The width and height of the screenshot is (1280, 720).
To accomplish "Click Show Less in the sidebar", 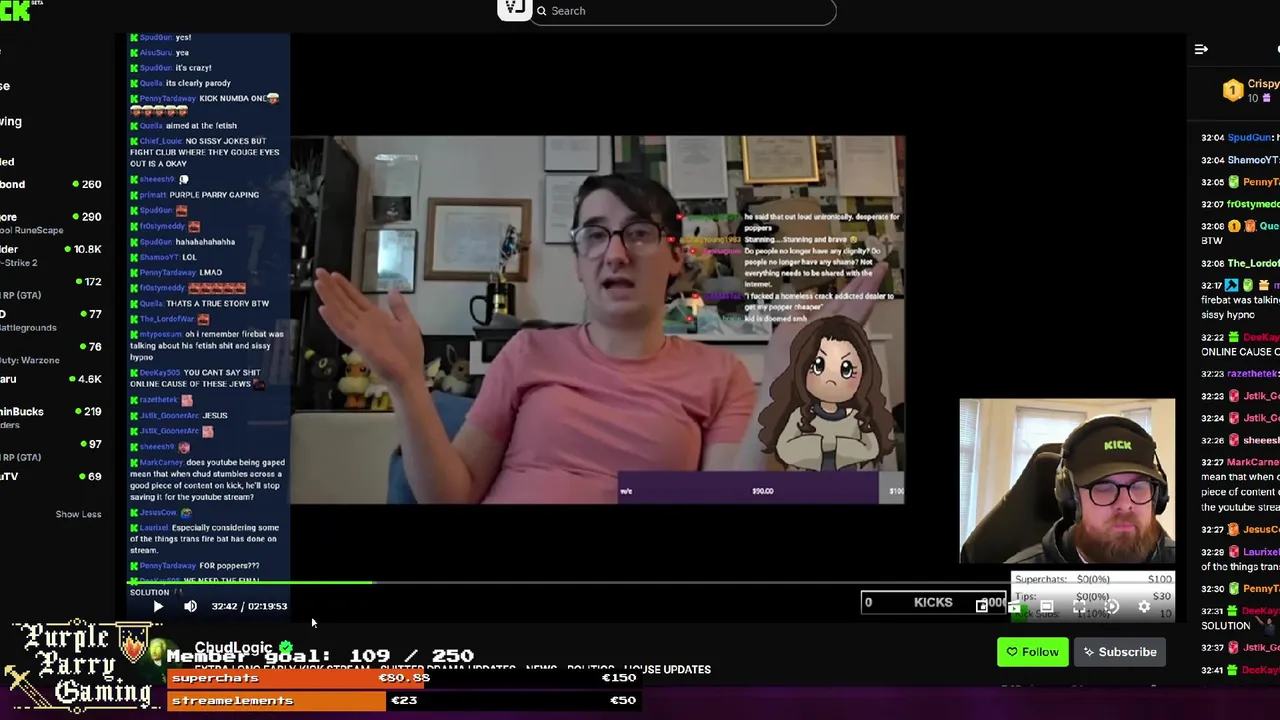I will 78,514.
